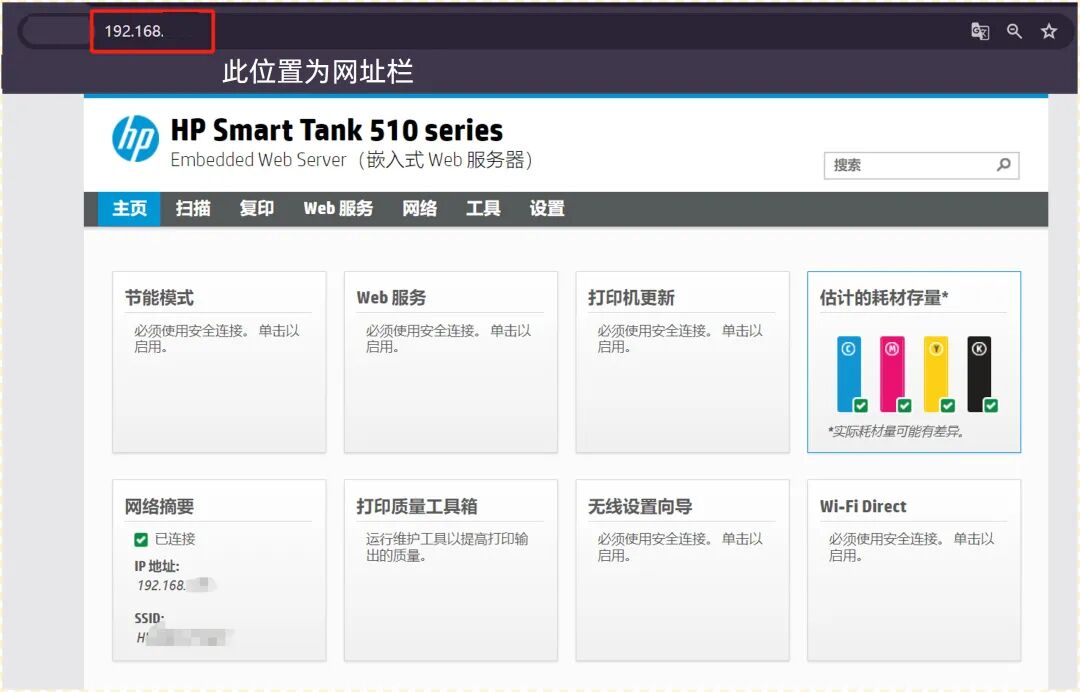Open the 复印 tab
1080x692 pixels.
point(256,209)
